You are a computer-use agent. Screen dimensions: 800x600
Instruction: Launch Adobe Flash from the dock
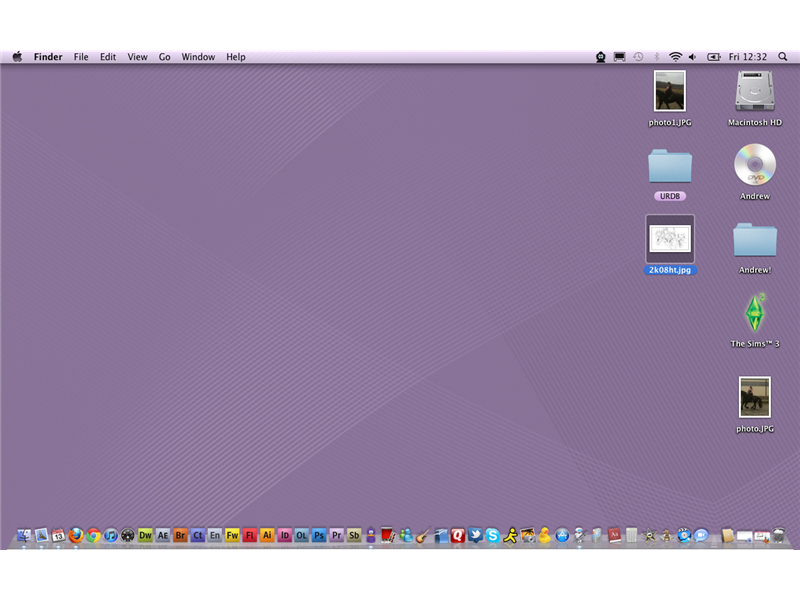point(251,537)
